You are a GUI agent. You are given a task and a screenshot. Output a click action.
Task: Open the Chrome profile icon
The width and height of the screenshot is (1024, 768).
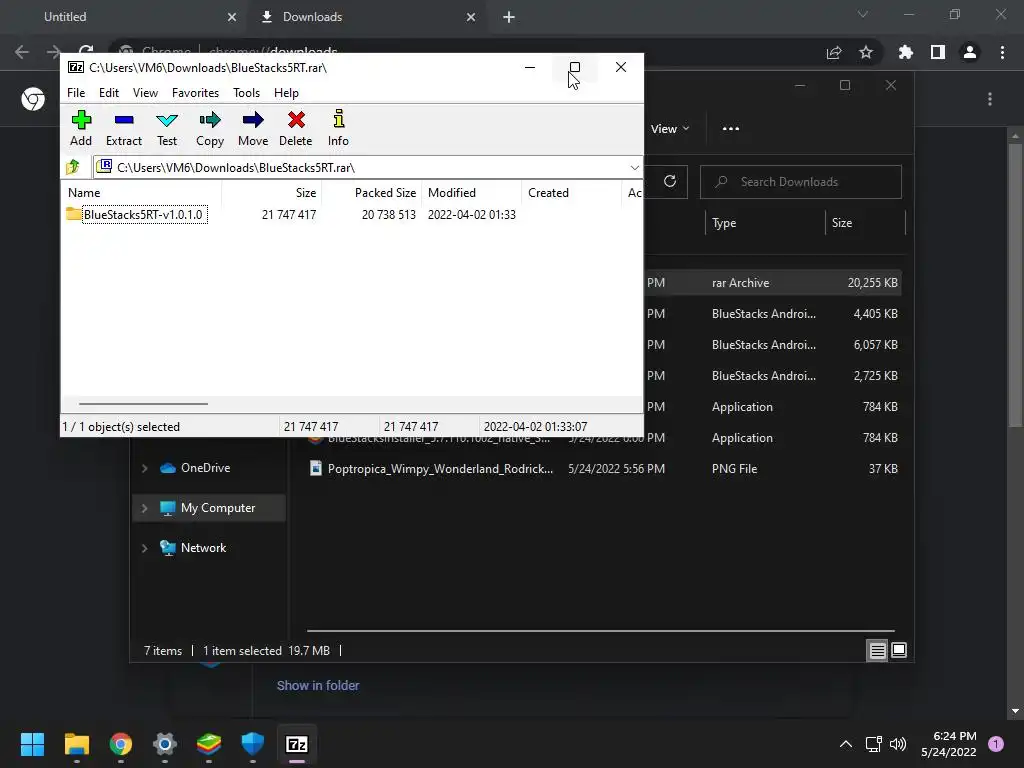(x=970, y=52)
